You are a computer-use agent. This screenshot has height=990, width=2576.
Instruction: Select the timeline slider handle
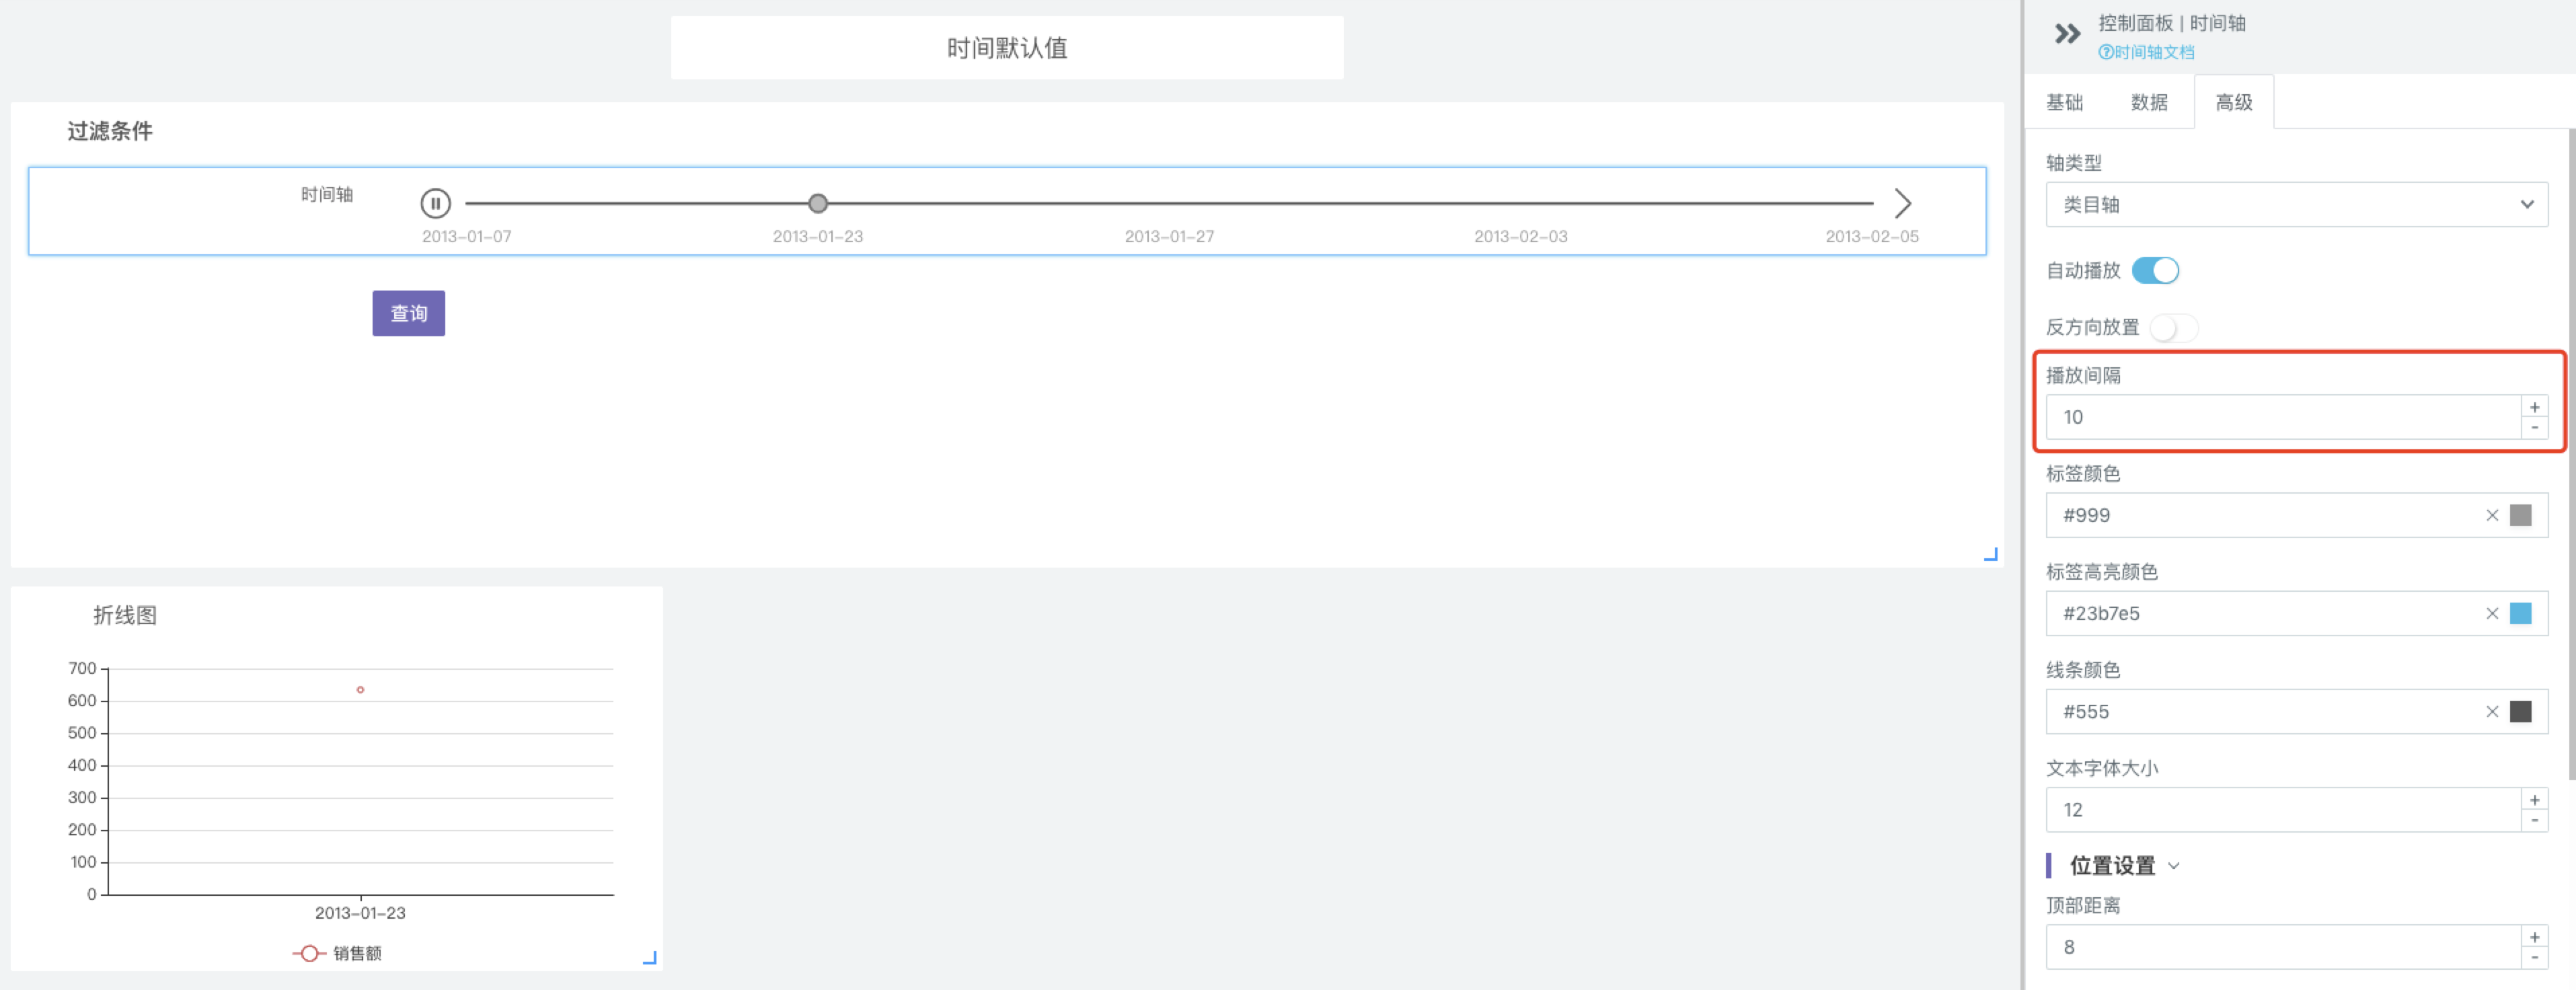pyautogui.click(x=817, y=203)
